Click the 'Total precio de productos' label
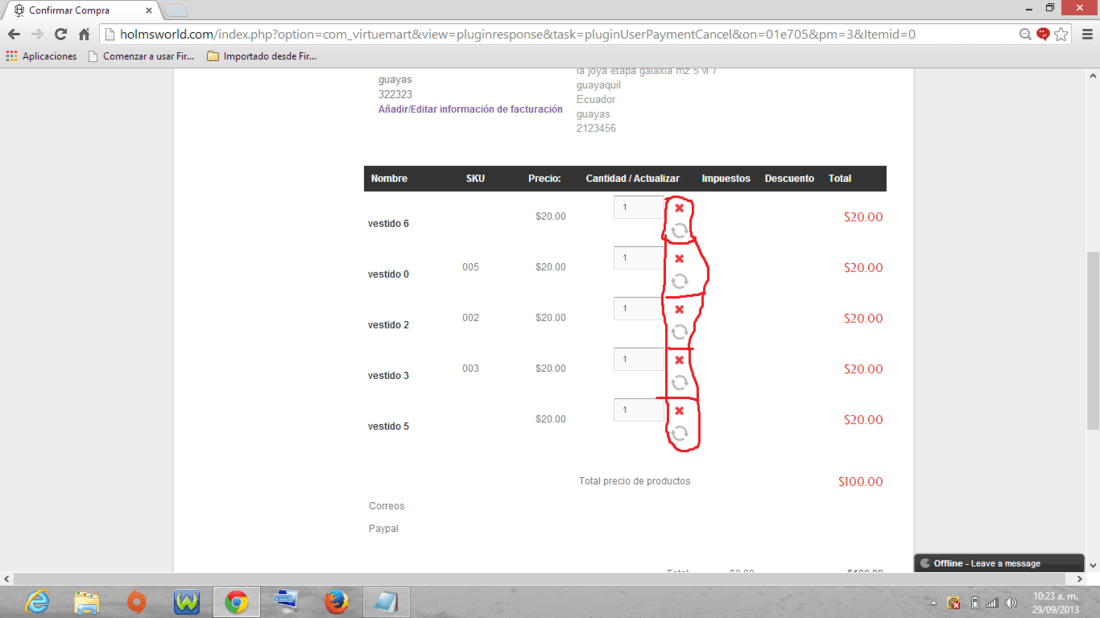The width and height of the screenshot is (1100, 618). [634, 481]
